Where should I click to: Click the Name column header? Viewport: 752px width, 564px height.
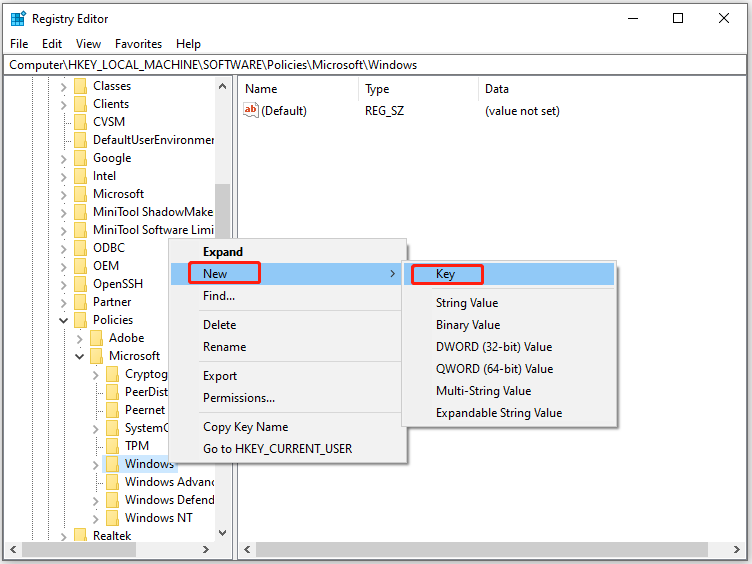(x=298, y=89)
